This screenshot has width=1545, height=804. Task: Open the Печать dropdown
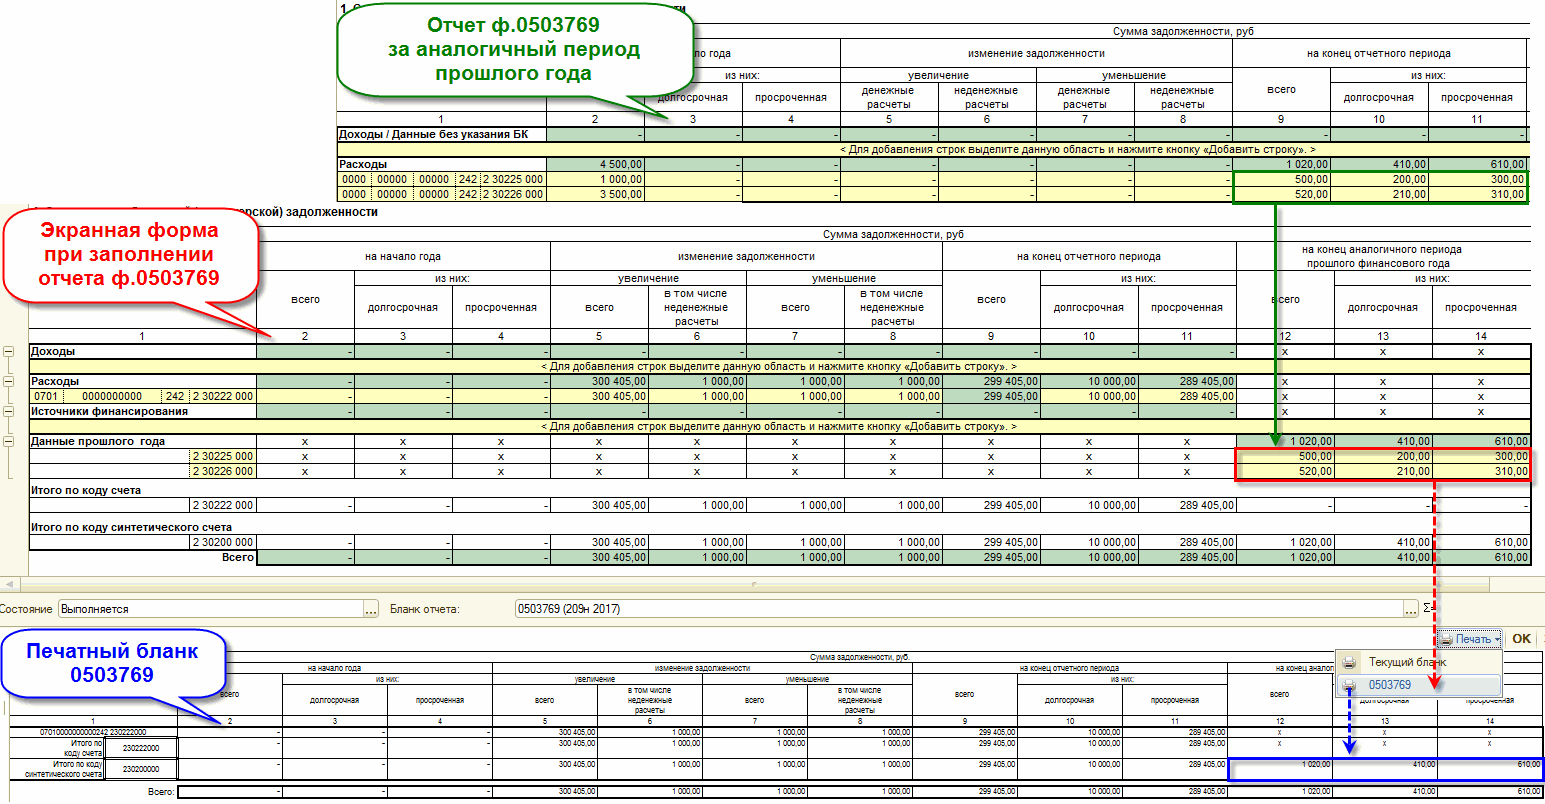(1470, 638)
